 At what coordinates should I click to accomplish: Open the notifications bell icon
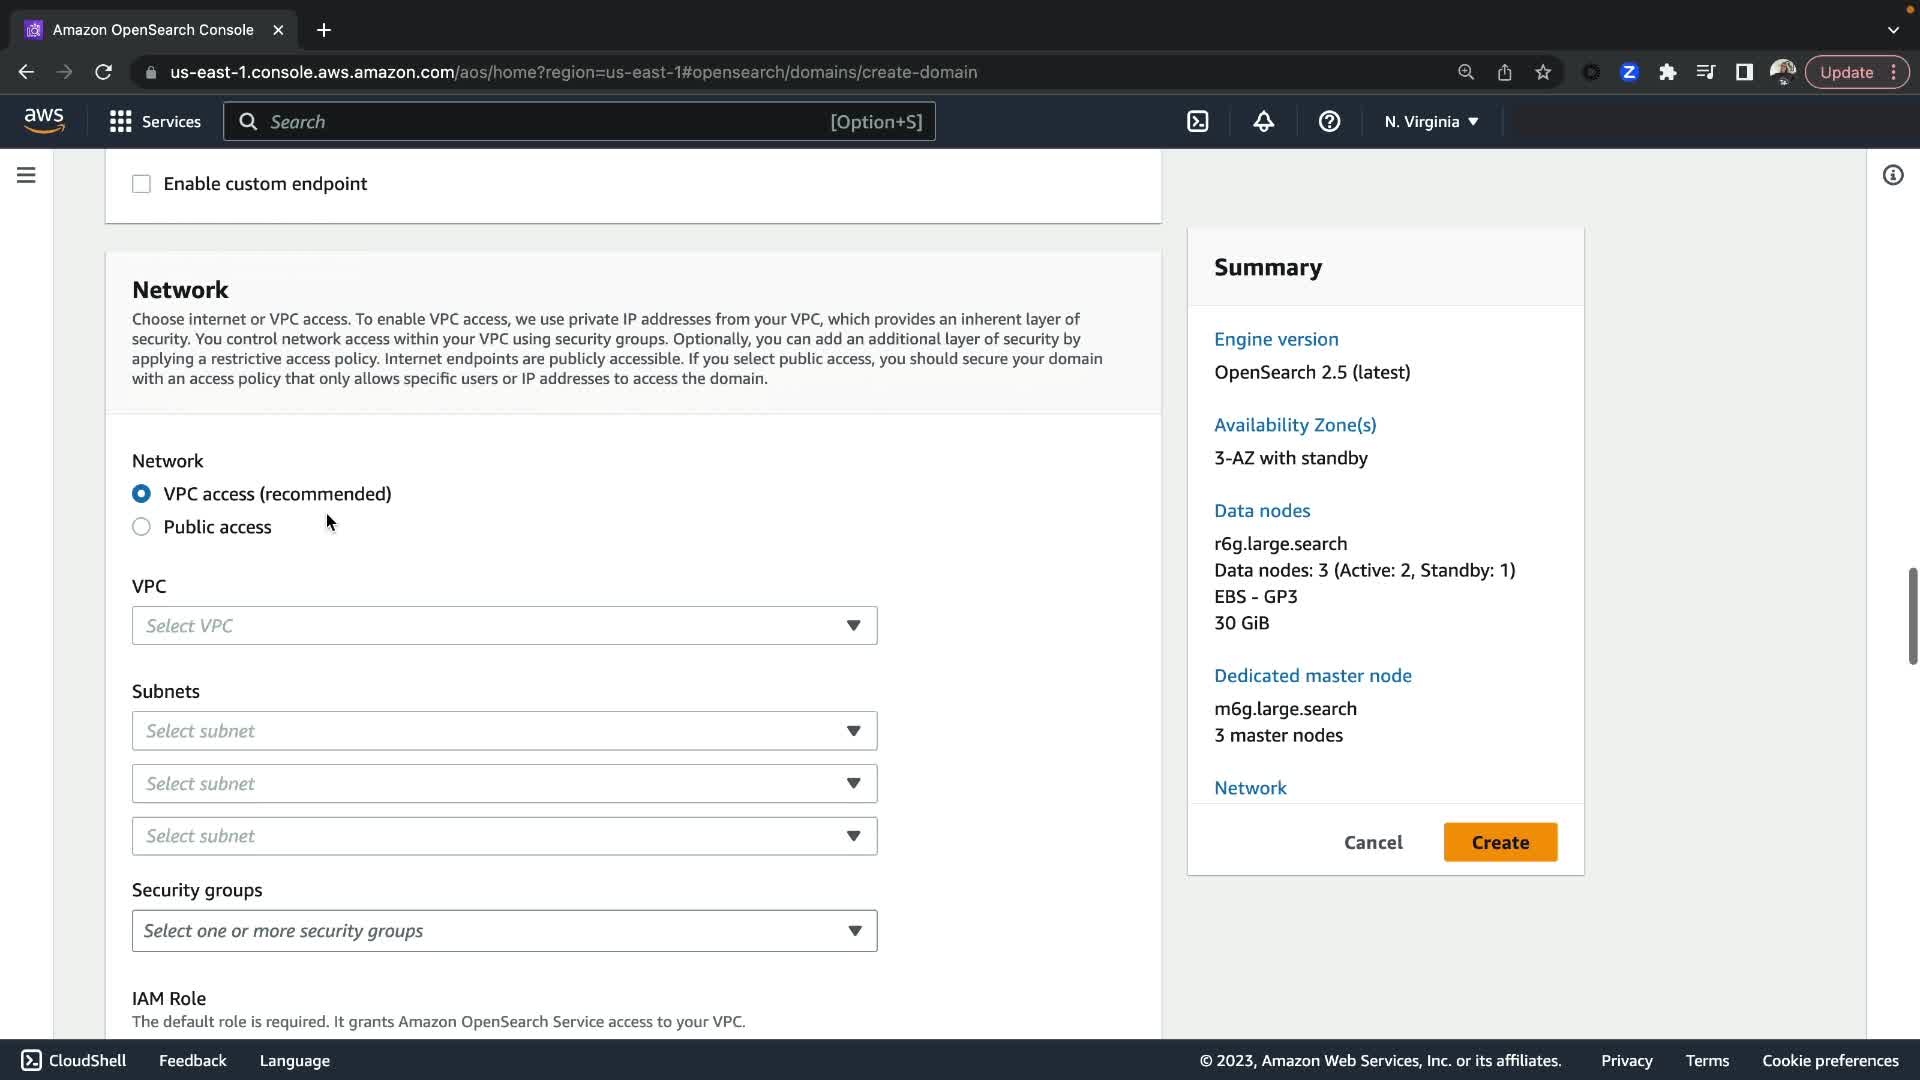1263,122
